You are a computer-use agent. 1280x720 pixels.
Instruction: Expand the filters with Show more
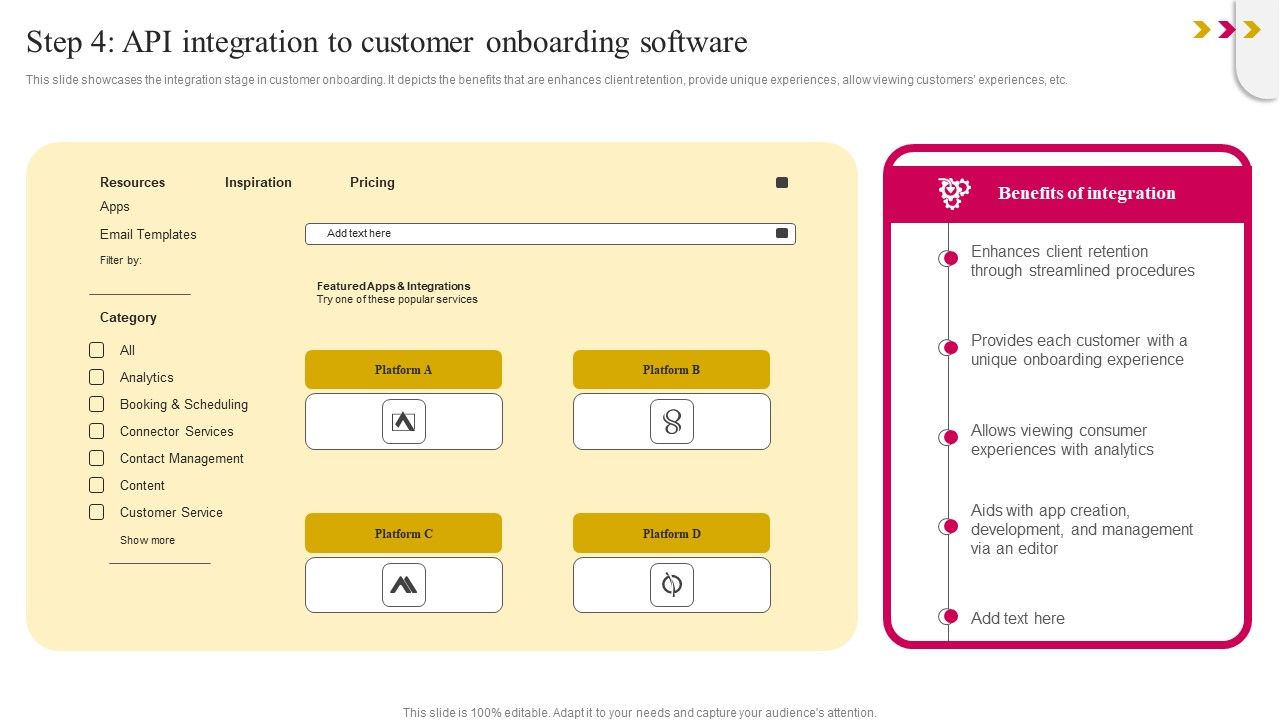(x=147, y=540)
